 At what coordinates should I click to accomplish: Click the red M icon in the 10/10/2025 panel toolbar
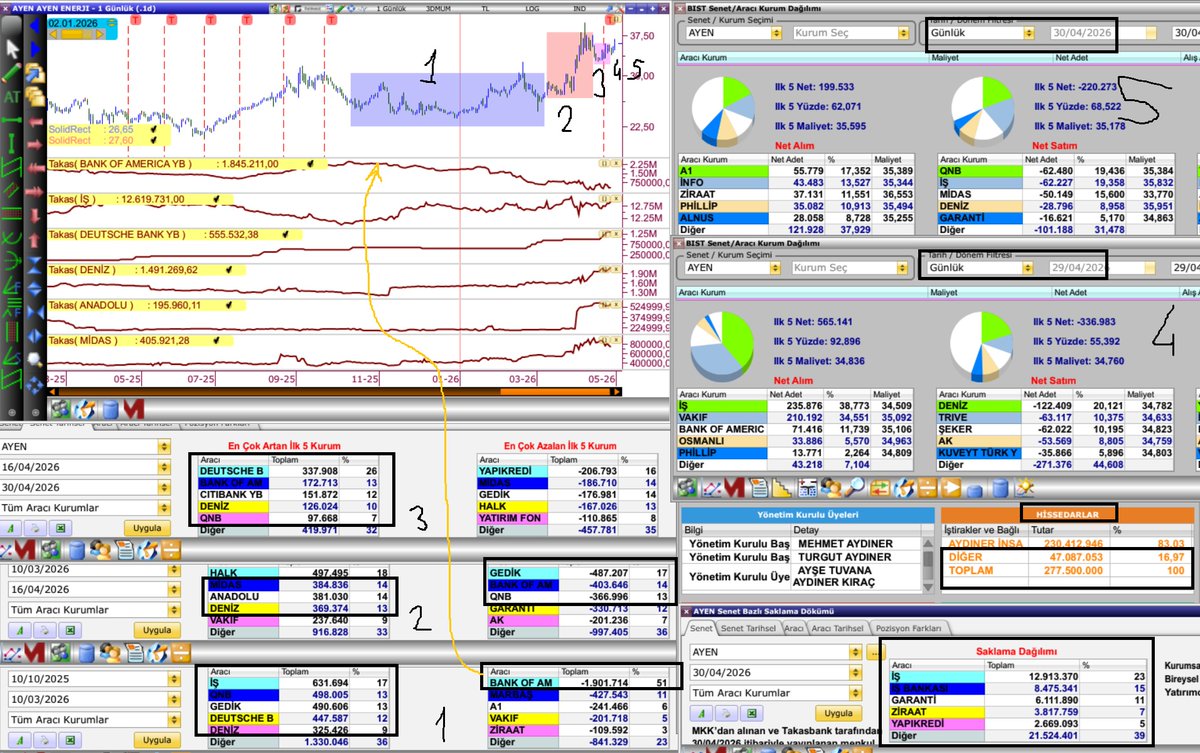pyautogui.click(x=34, y=653)
